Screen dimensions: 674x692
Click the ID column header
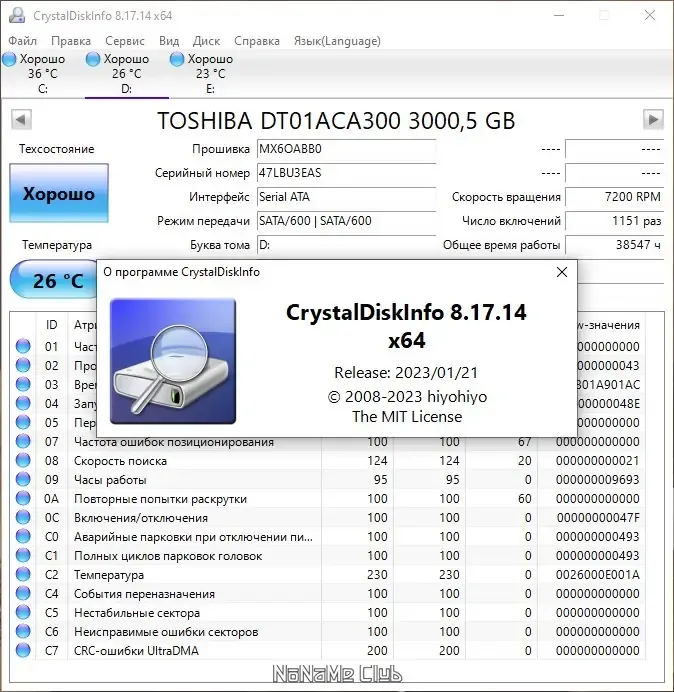(x=51, y=325)
